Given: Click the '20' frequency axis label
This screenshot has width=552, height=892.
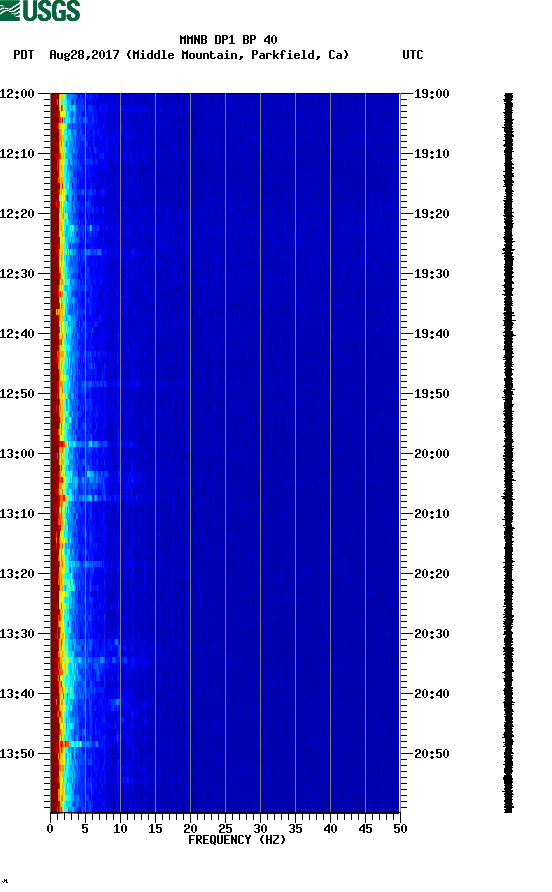Looking at the screenshot, I should (x=190, y=829).
